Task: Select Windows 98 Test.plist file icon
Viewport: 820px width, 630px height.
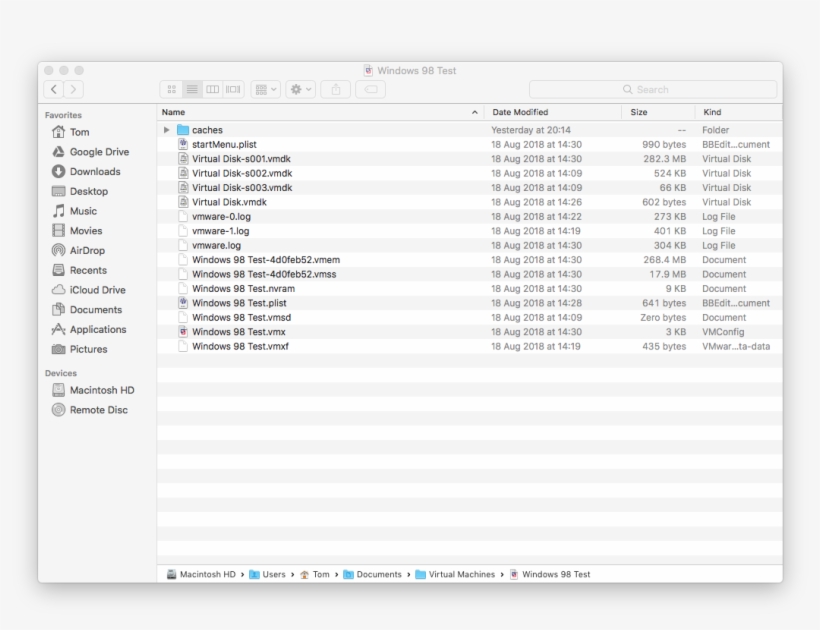Action: click(183, 303)
